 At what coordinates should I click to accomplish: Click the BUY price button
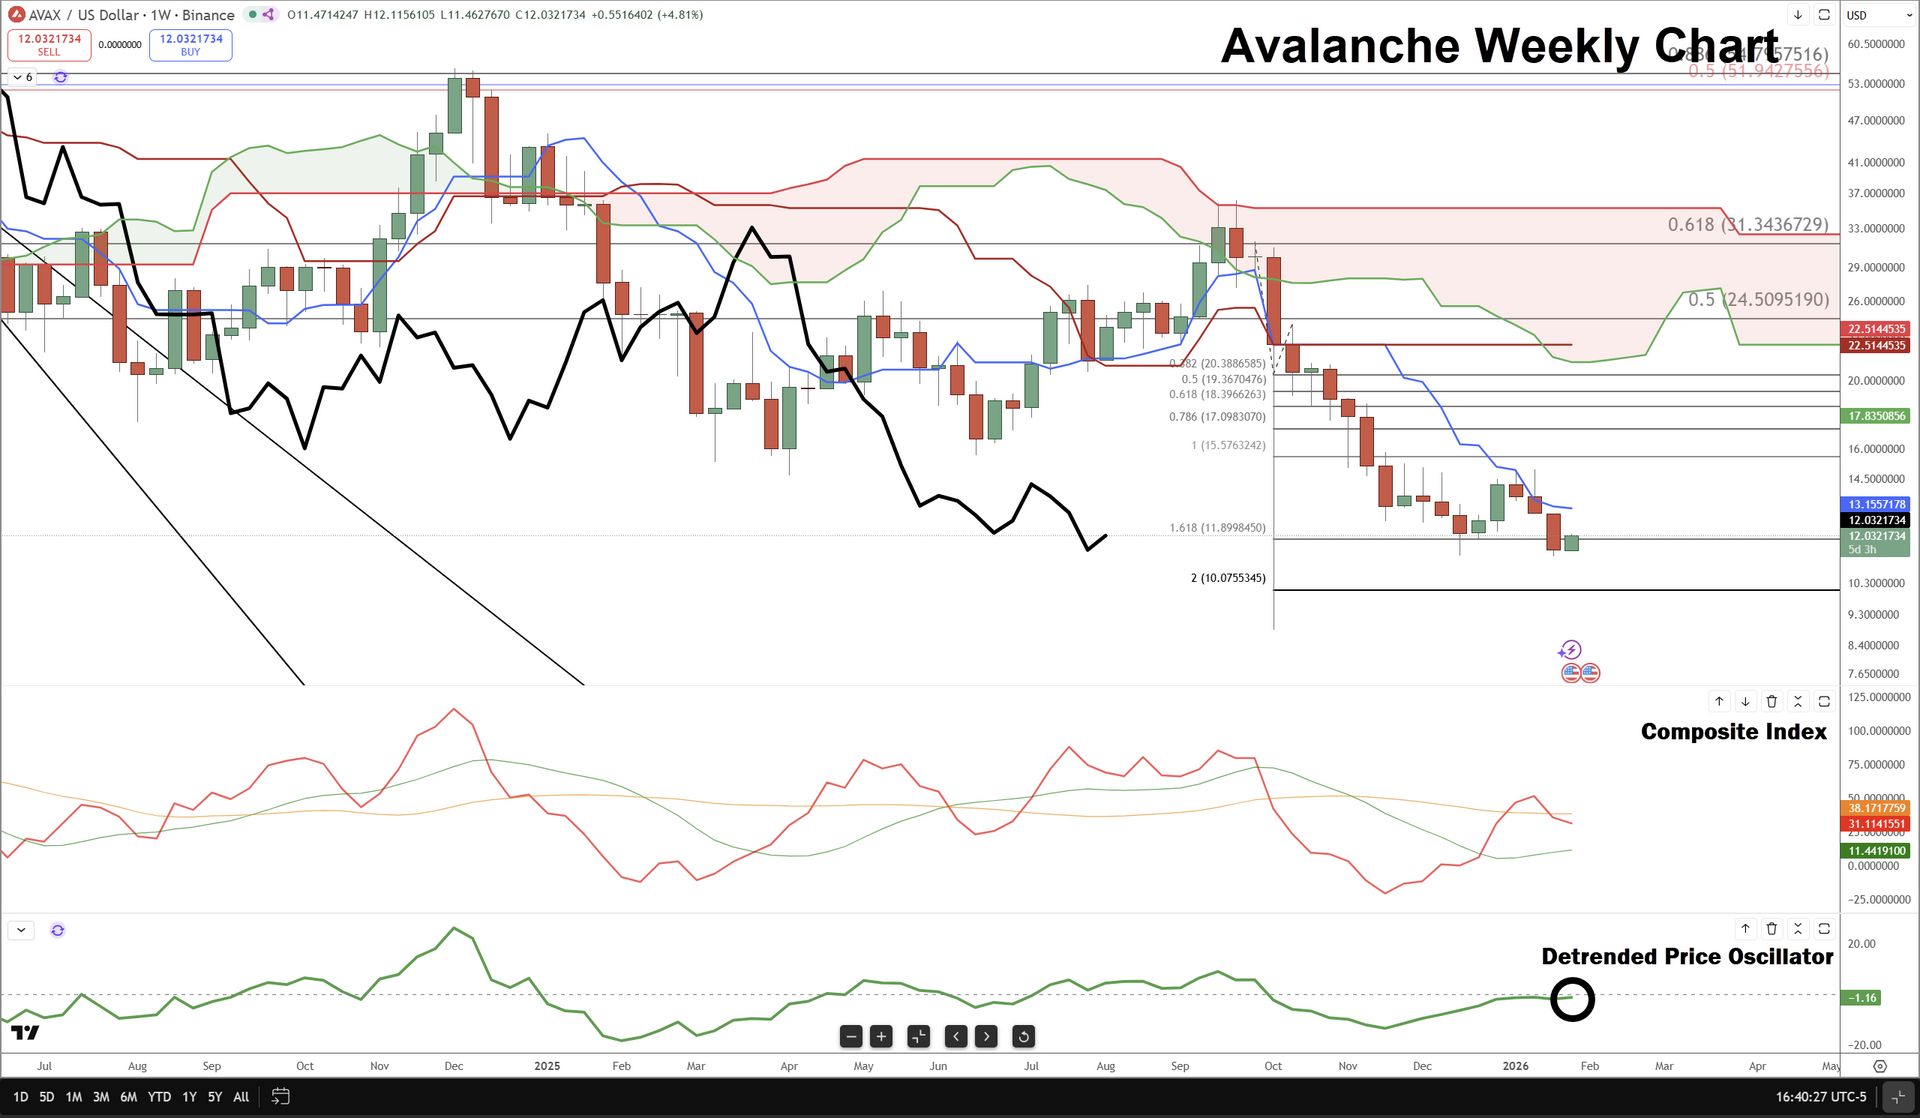191,45
